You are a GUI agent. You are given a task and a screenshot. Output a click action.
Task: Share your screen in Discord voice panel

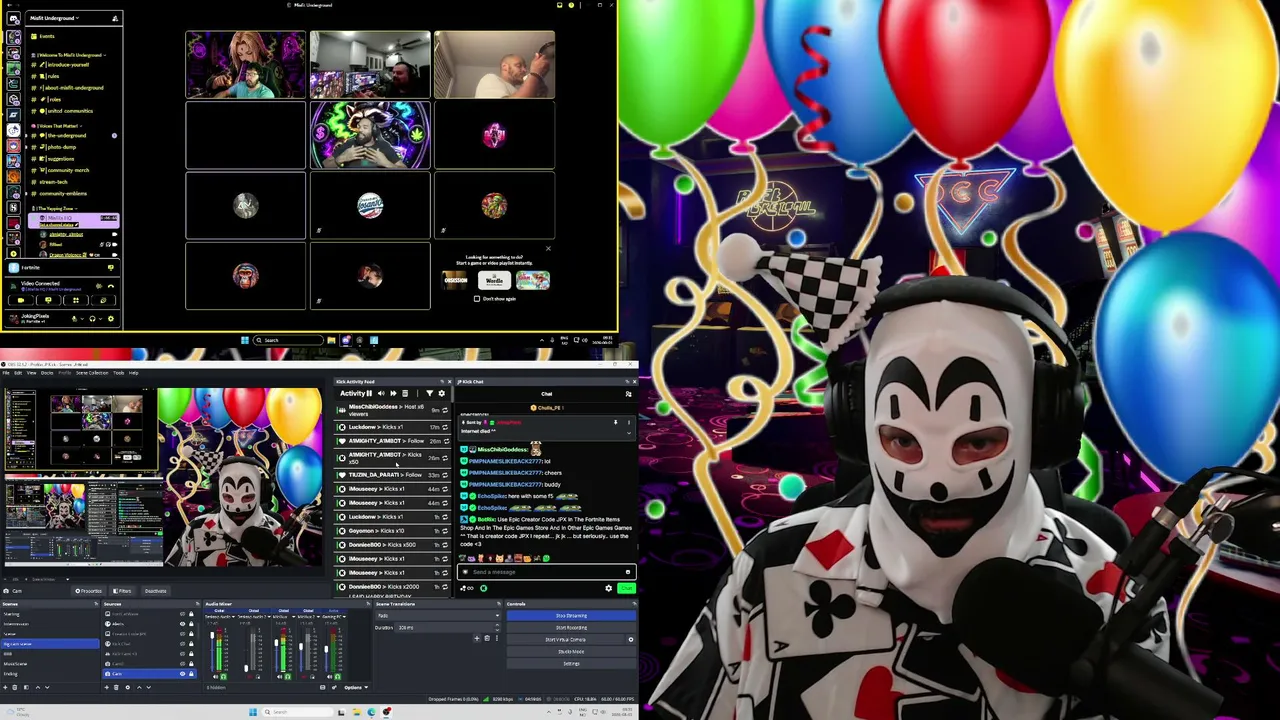coord(48,300)
